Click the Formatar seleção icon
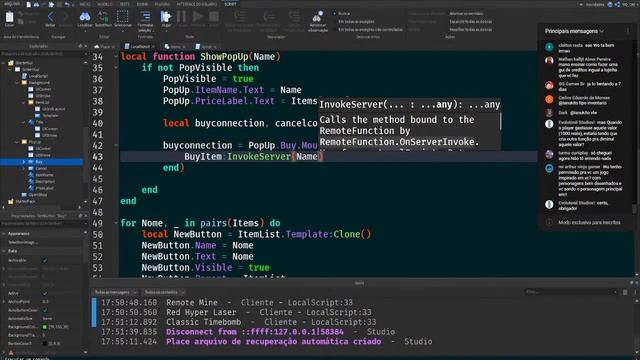The width and height of the screenshot is (640, 360). pos(145,17)
